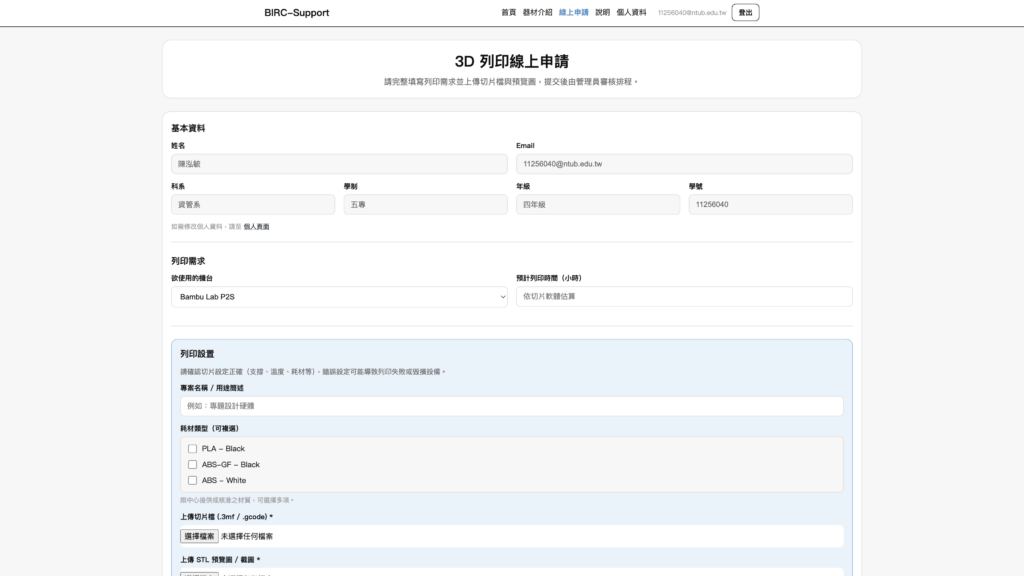Click the 學制 field showing 五專
The image size is (1024, 576).
[x=425, y=204]
